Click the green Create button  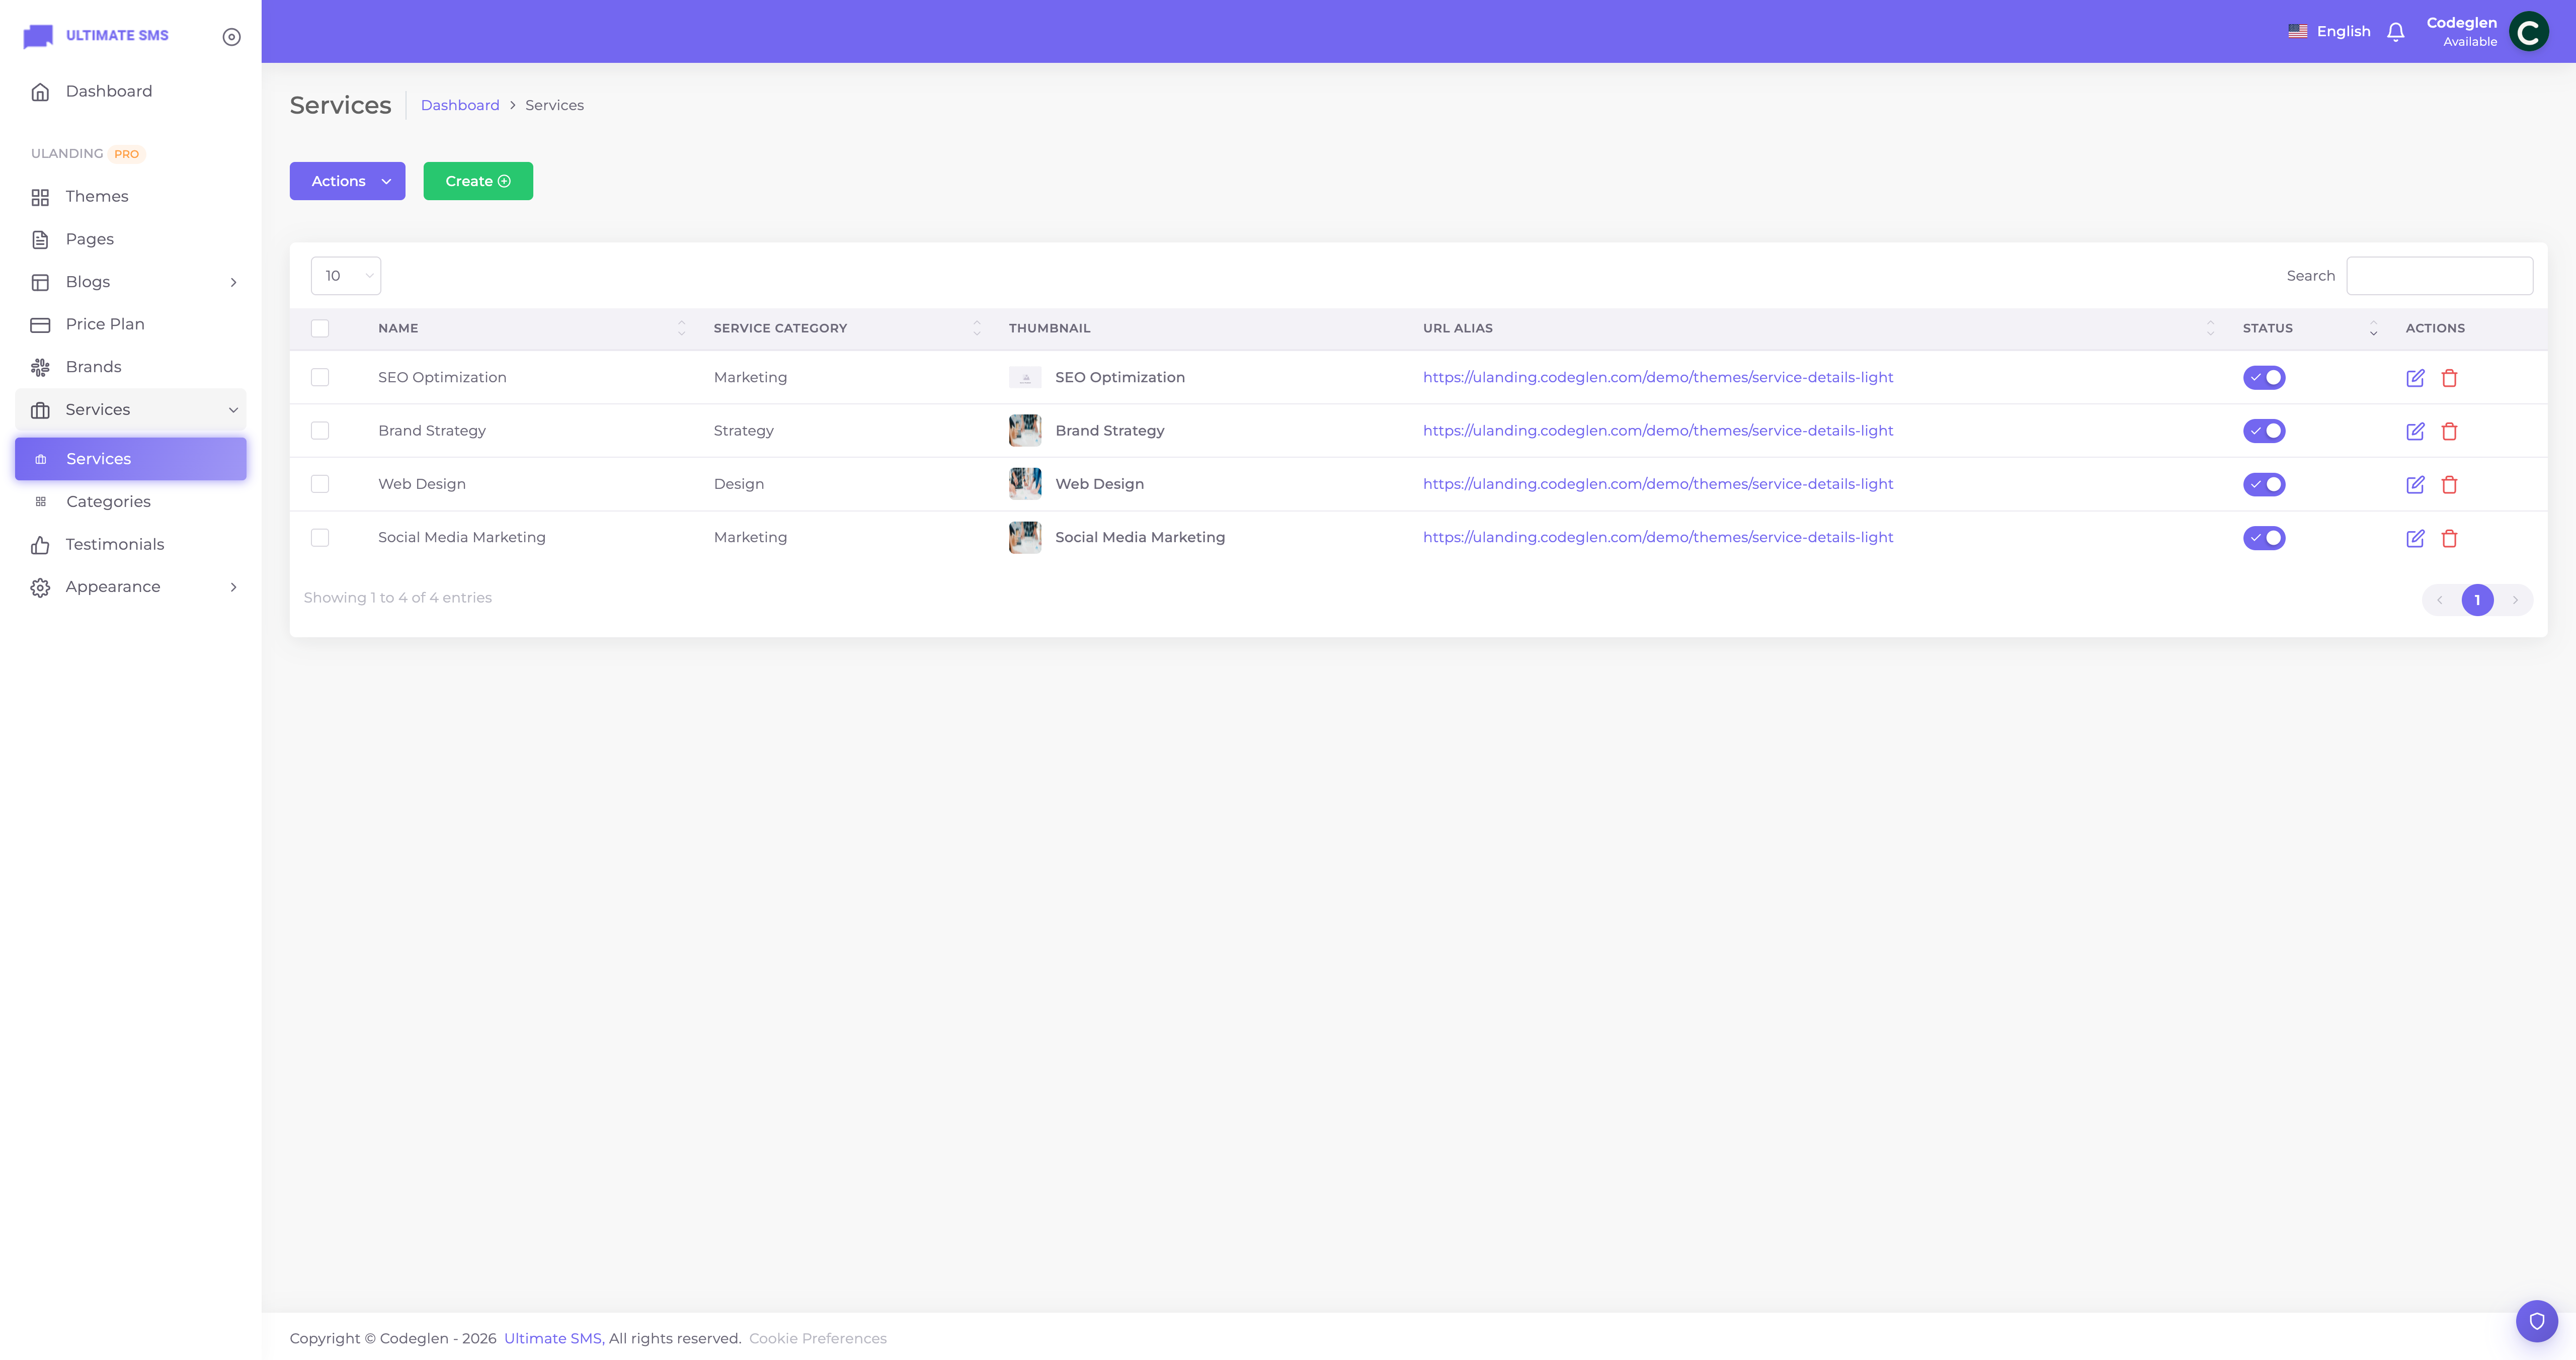pos(478,181)
